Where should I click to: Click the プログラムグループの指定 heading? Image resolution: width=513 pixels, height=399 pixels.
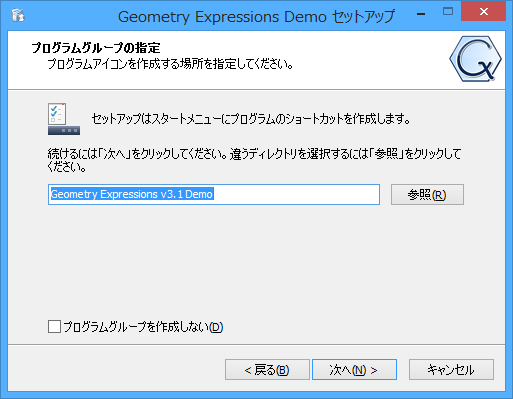[x=96, y=48]
